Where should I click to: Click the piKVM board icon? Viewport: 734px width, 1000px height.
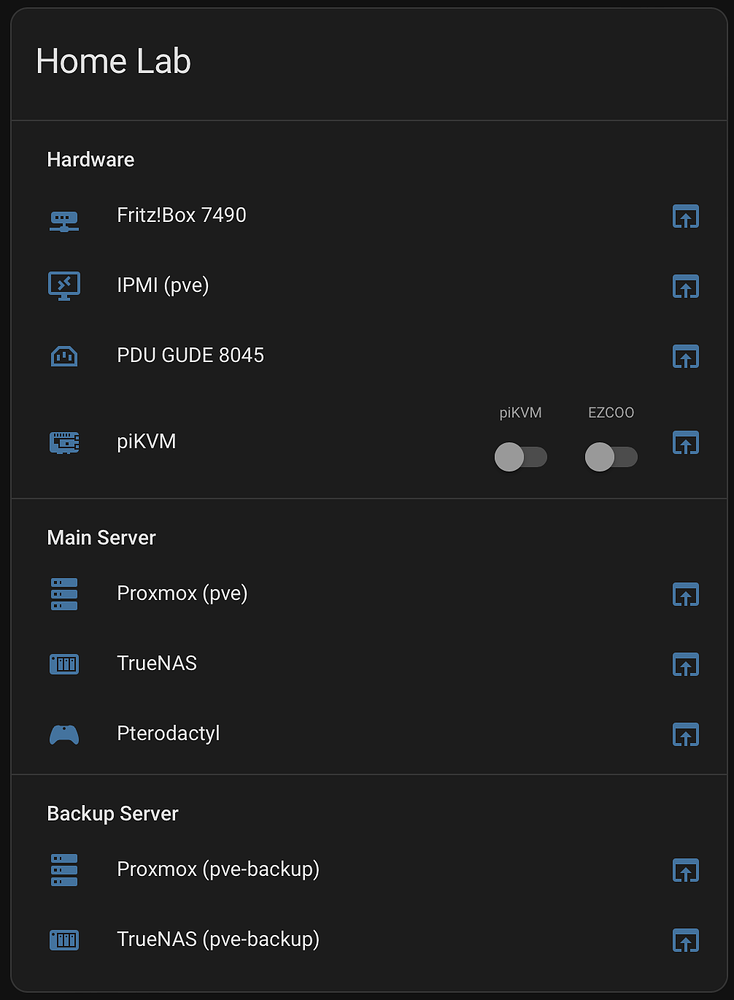(x=64, y=443)
